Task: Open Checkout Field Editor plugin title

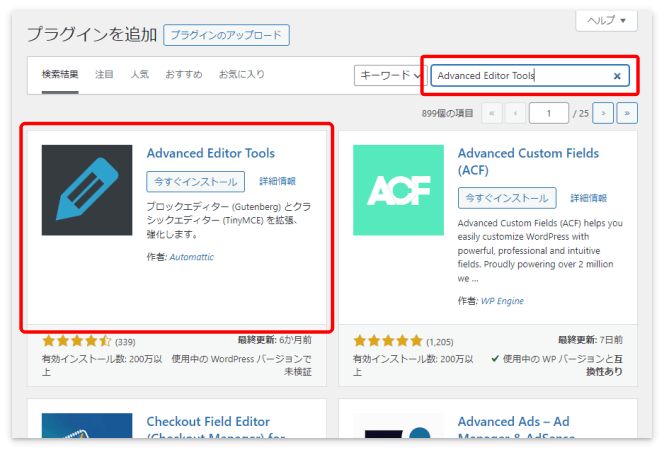Action: (x=216, y=426)
